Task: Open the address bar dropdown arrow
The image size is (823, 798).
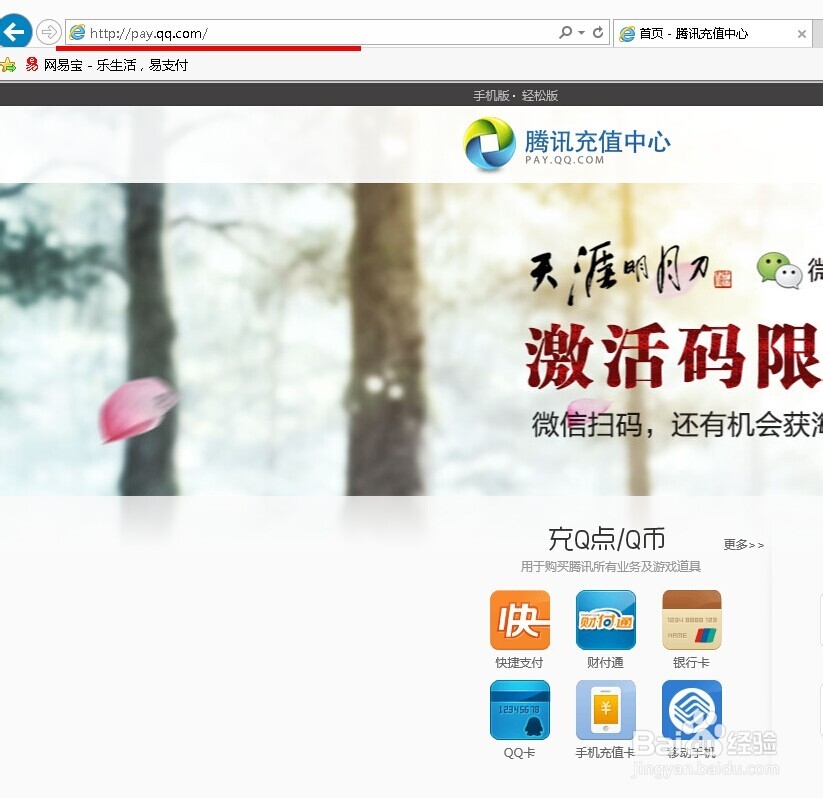Action: 582,33
